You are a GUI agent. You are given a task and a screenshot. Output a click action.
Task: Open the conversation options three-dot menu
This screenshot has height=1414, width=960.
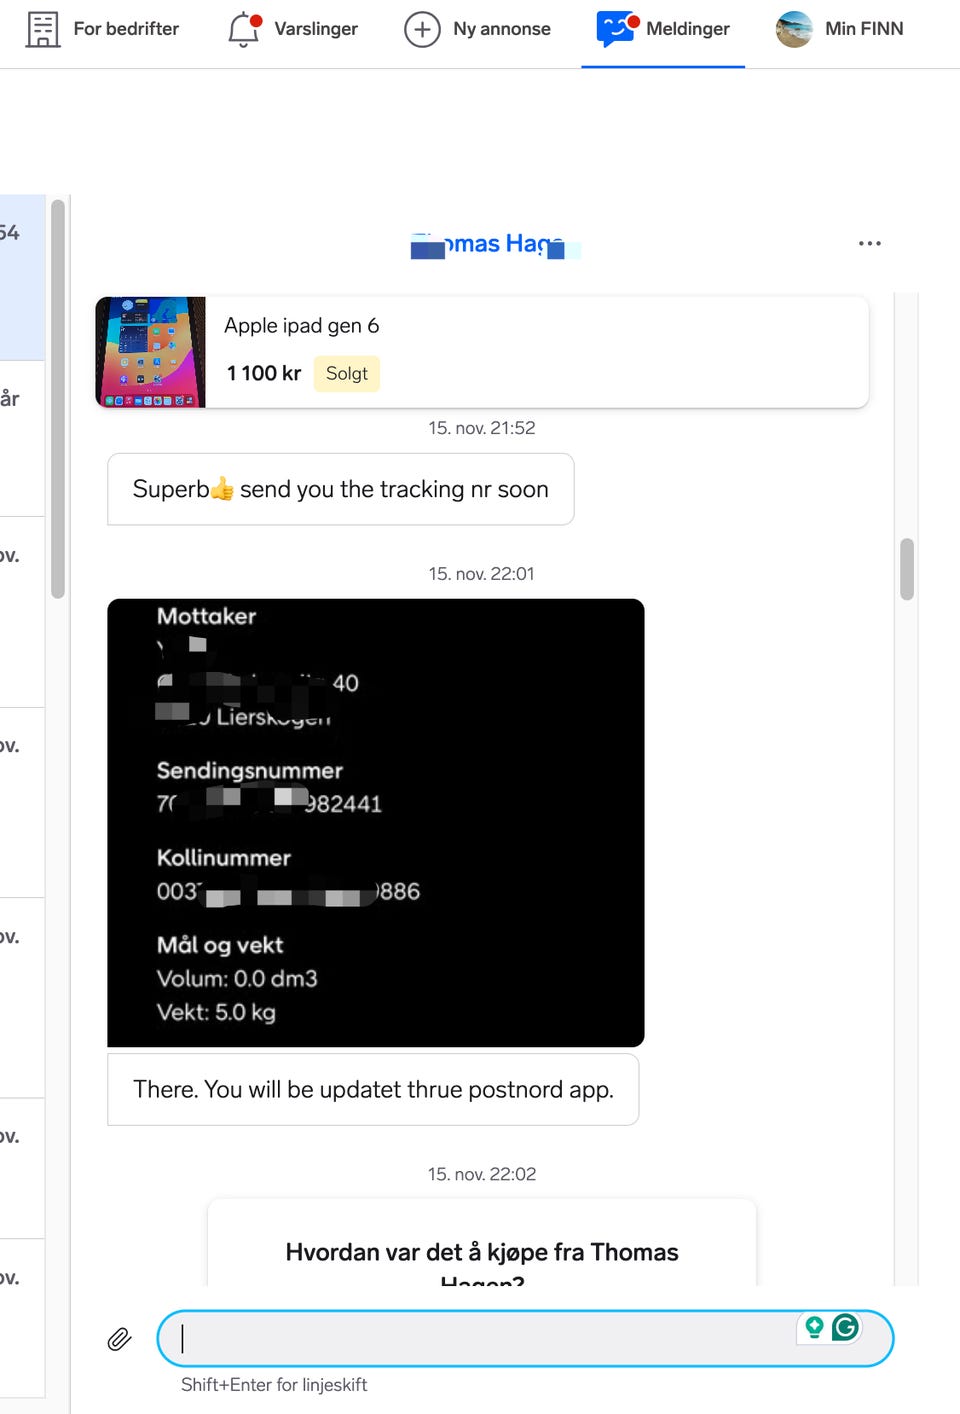coord(870,243)
